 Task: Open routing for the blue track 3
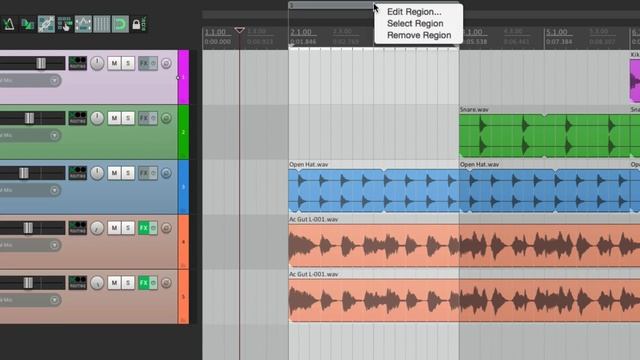pos(78,173)
